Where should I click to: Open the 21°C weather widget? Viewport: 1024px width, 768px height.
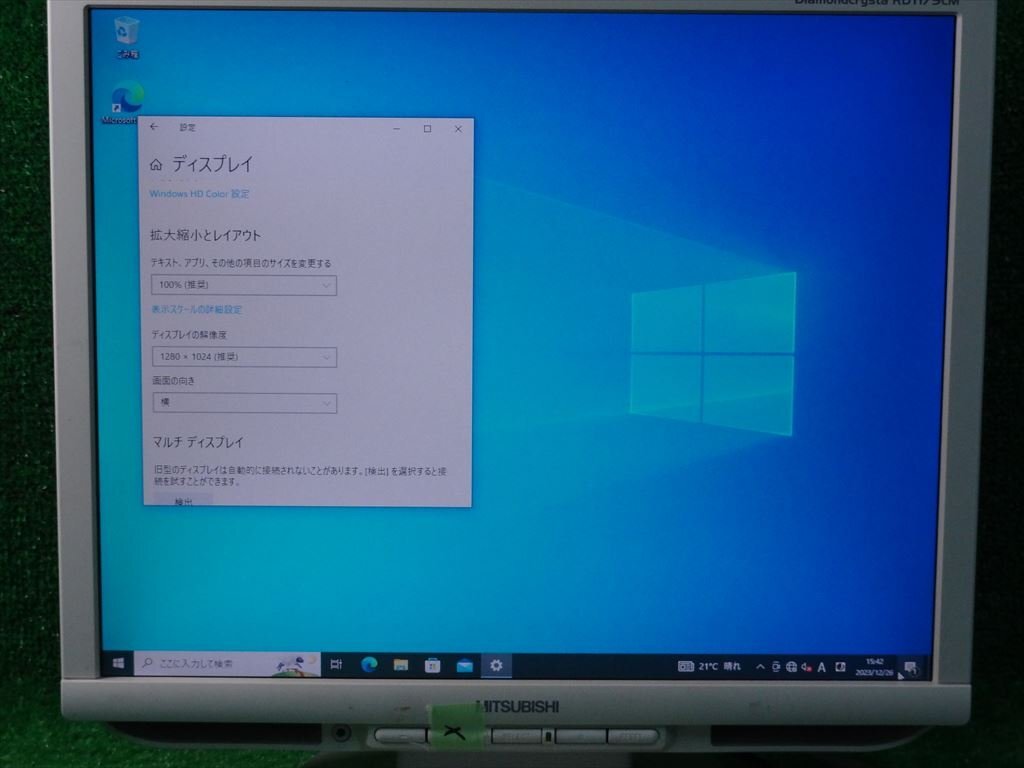[x=709, y=666]
